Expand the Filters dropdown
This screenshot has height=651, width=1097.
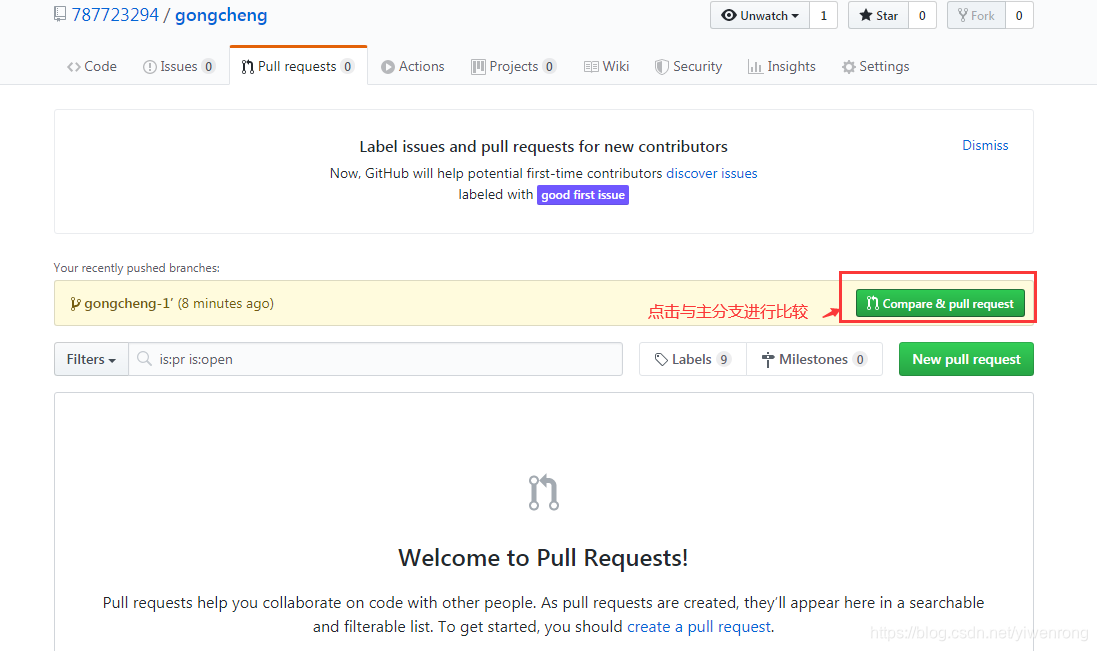pyautogui.click(x=91, y=359)
